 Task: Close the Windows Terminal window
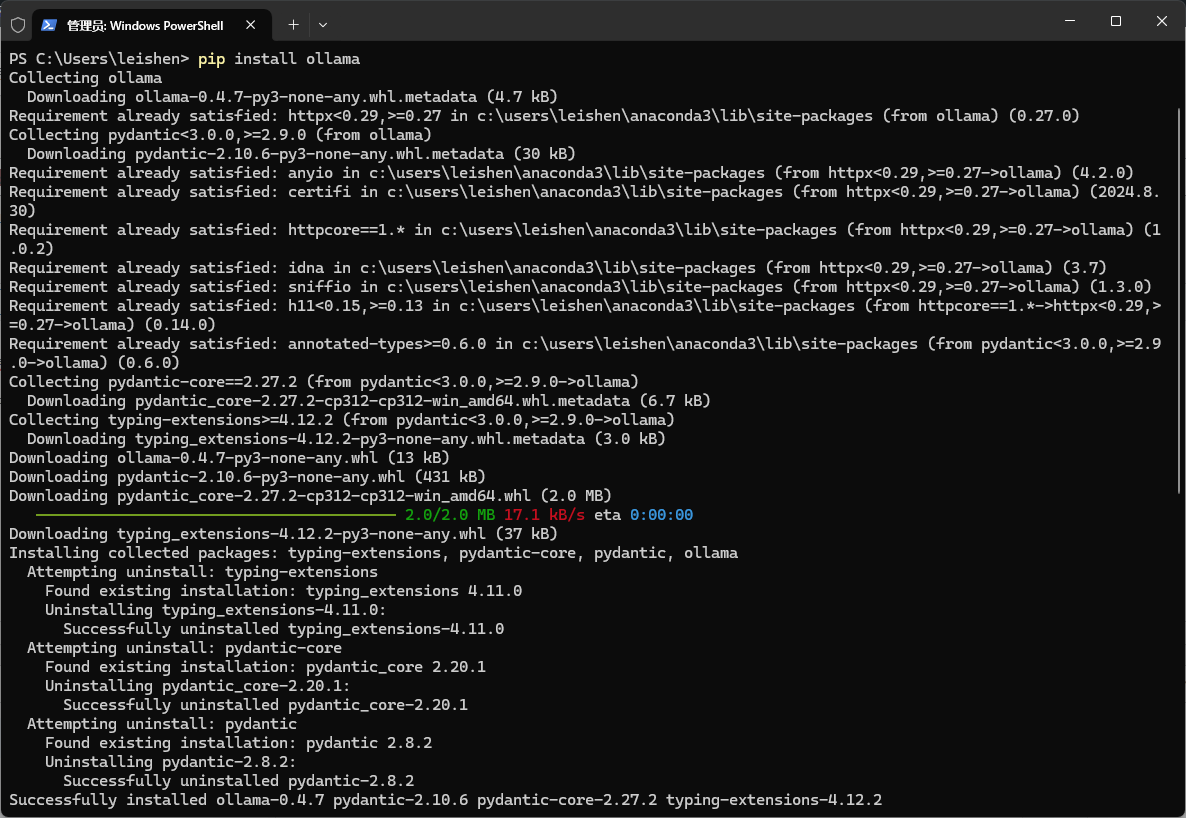[1162, 21]
